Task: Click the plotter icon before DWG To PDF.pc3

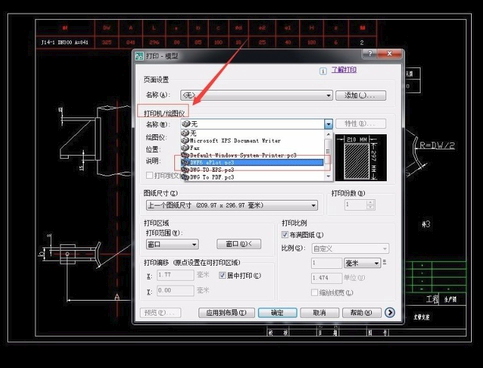Action: point(185,177)
